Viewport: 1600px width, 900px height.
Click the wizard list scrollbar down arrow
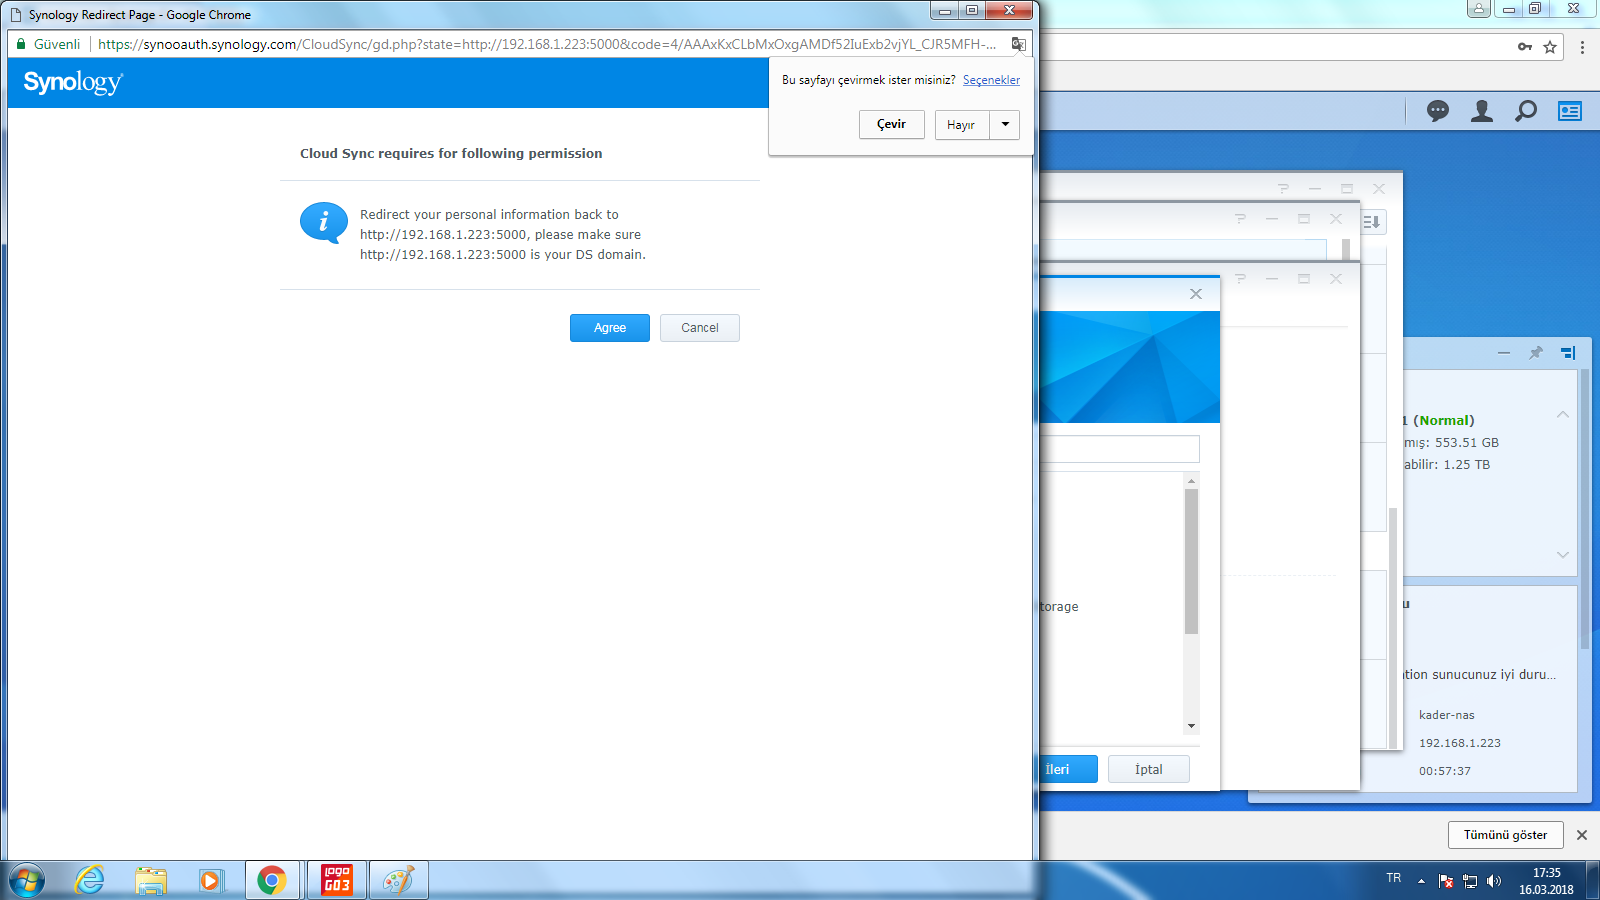point(1191,726)
